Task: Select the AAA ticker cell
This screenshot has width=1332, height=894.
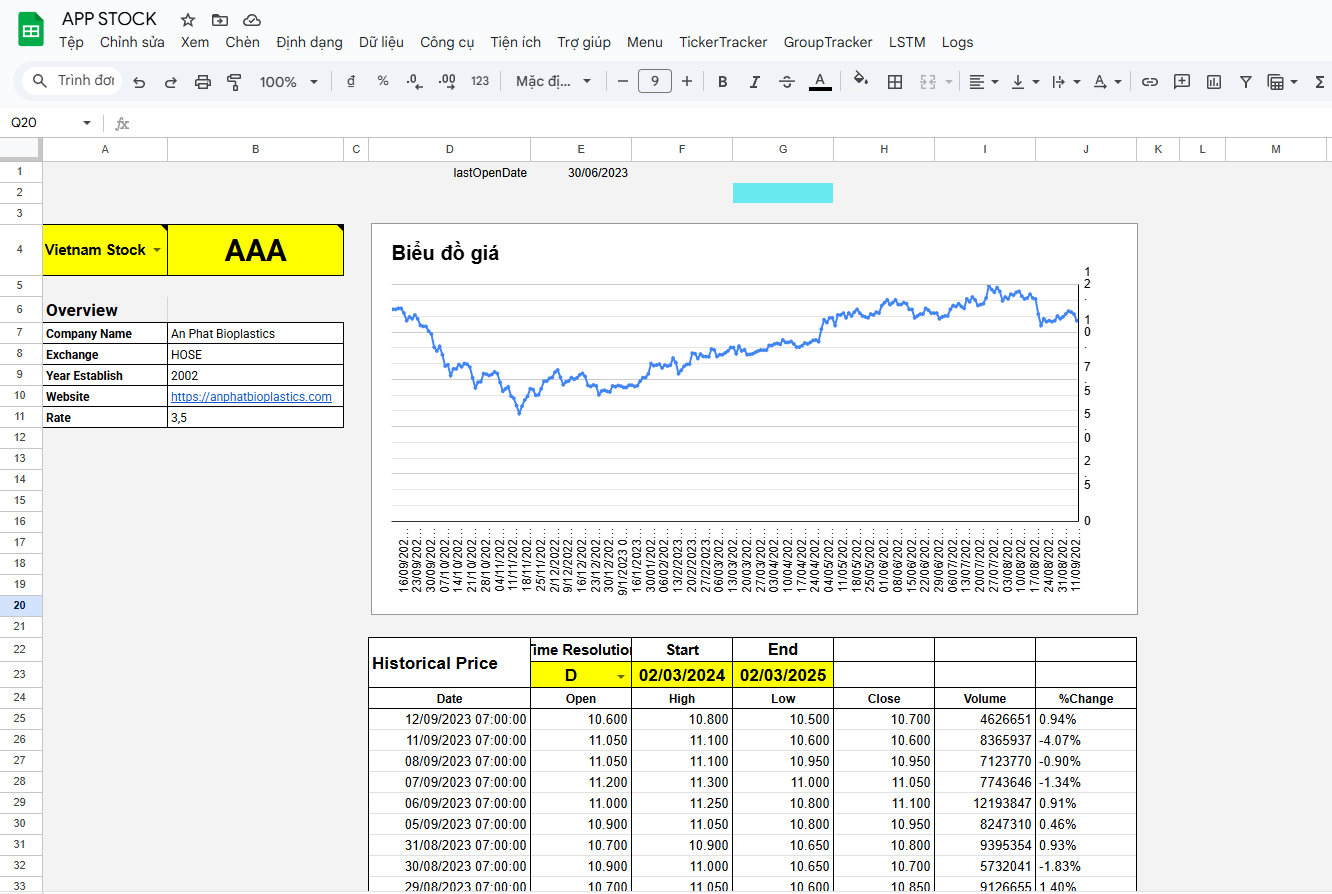Action: (256, 250)
